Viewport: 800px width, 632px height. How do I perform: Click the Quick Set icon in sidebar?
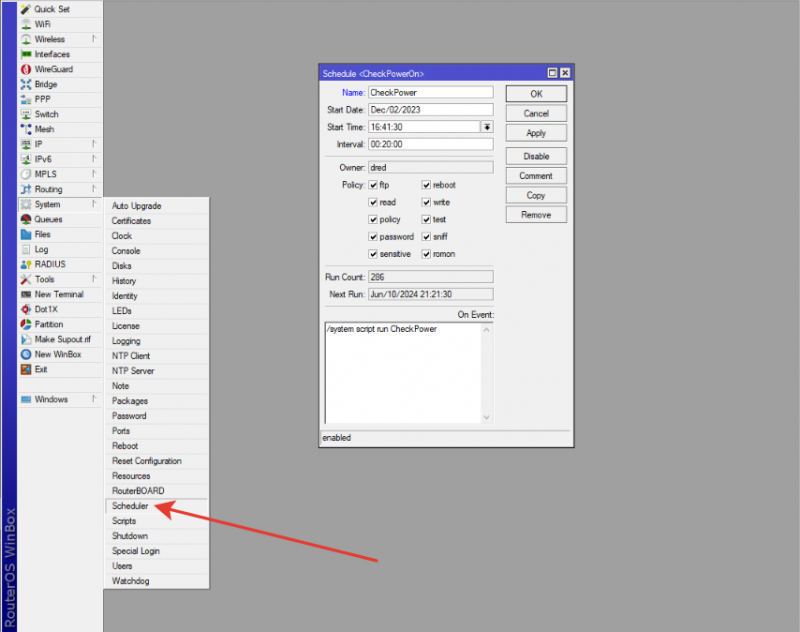26,9
